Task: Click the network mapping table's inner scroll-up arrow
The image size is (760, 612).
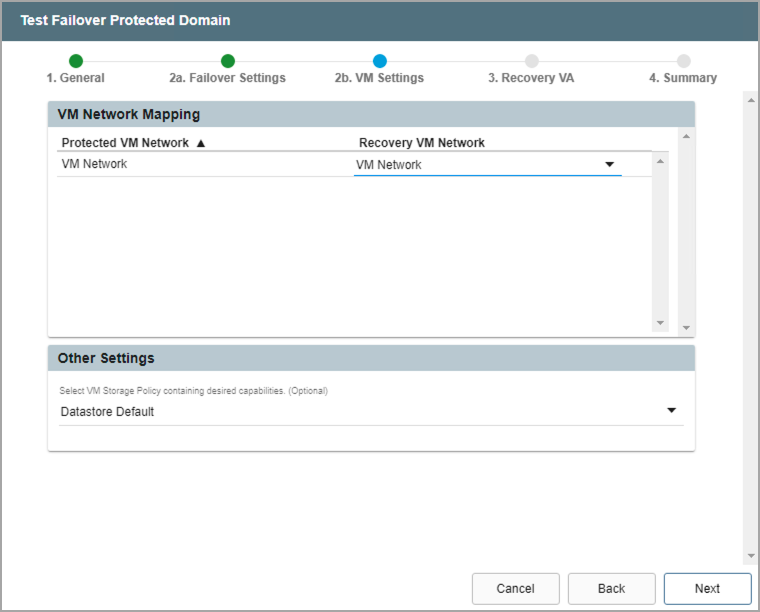Action: [x=660, y=160]
